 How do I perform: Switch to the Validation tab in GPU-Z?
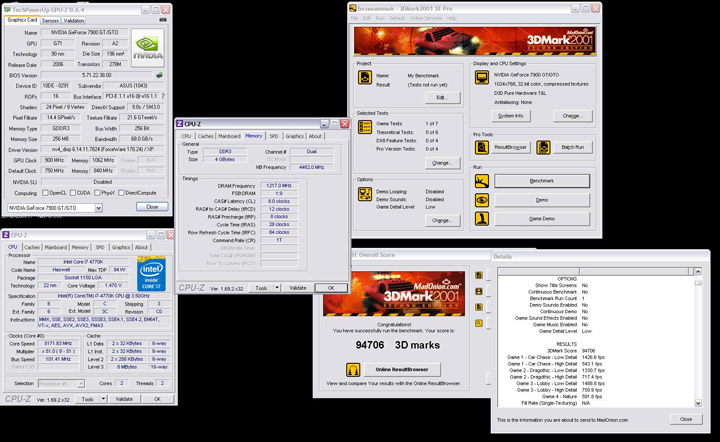pos(73,21)
